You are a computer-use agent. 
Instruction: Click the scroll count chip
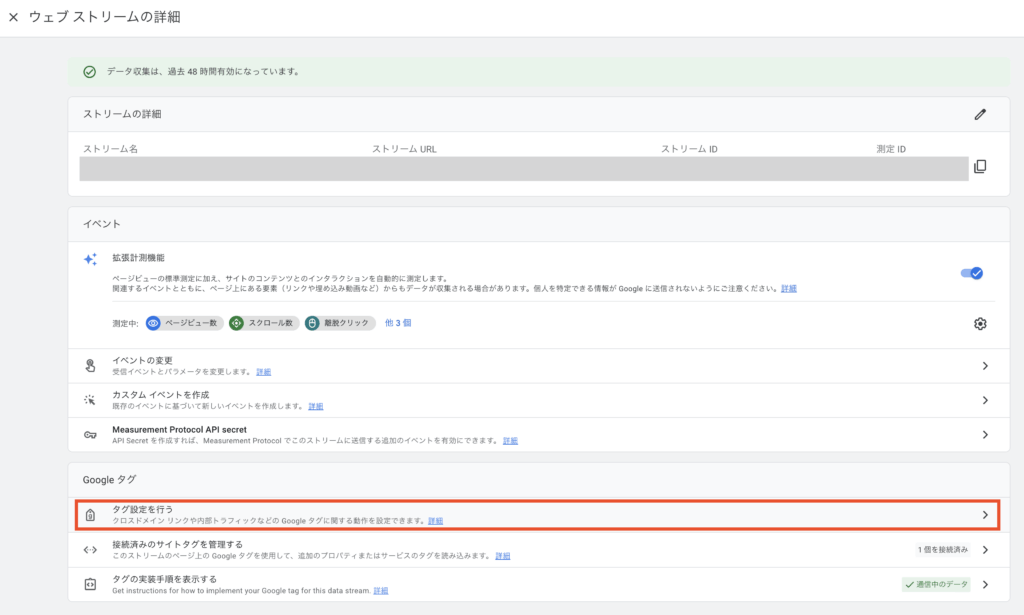tap(264, 323)
